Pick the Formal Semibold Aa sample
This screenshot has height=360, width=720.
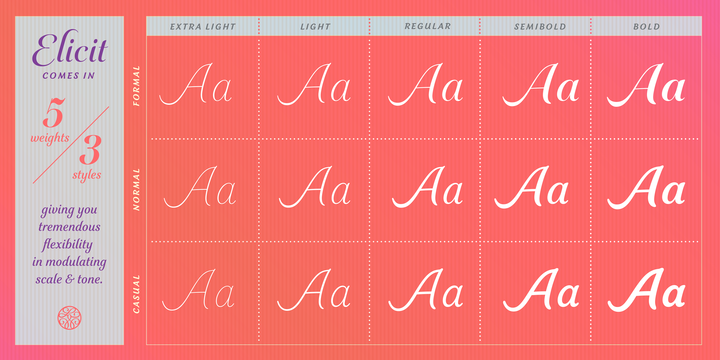[540, 84]
